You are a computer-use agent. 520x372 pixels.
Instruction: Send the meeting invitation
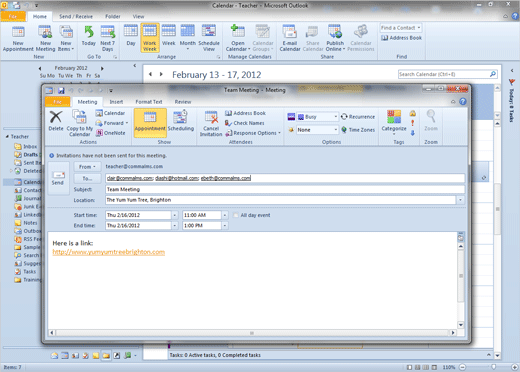58,178
